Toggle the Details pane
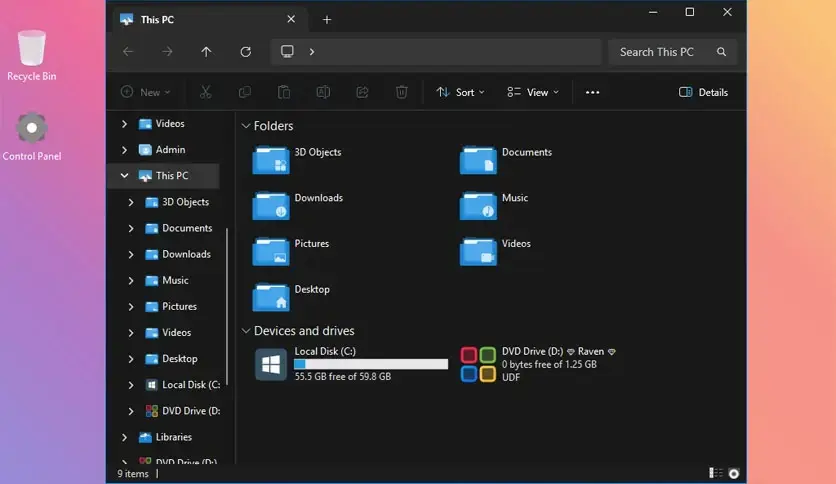Viewport: 836px width, 484px height. click(703, 92)
